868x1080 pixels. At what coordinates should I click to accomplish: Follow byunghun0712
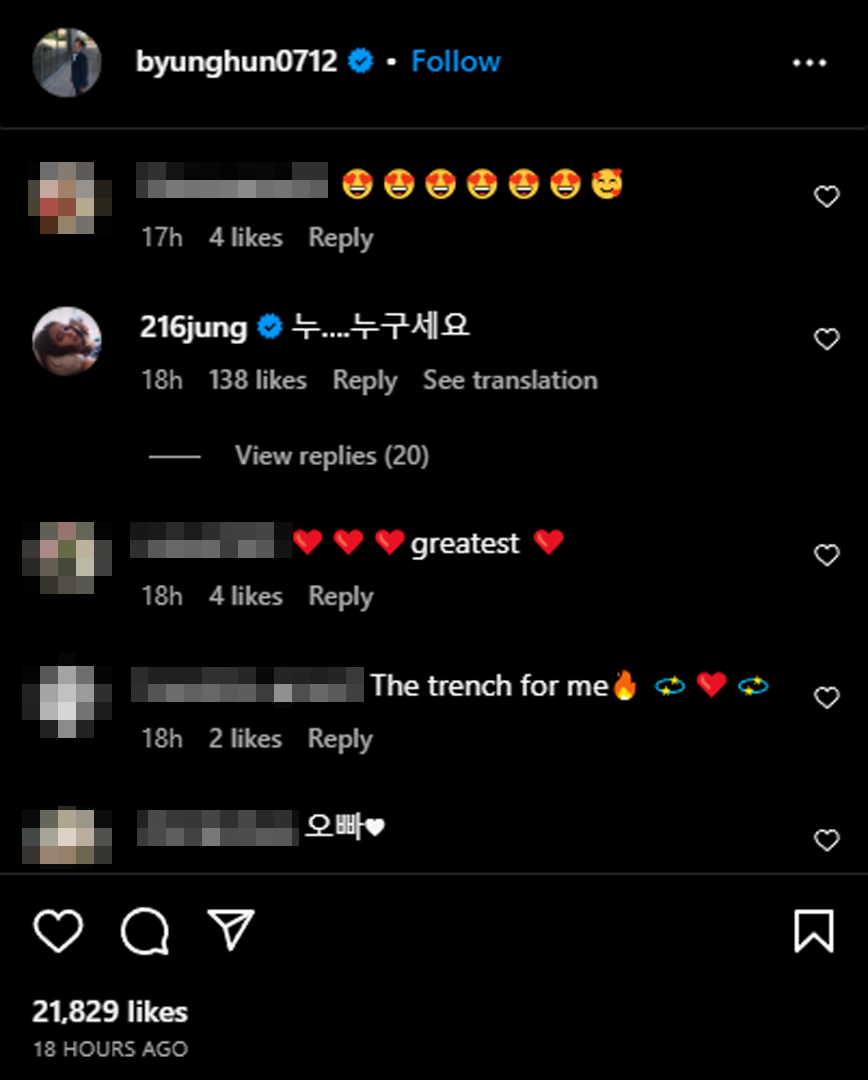(456, 61)
